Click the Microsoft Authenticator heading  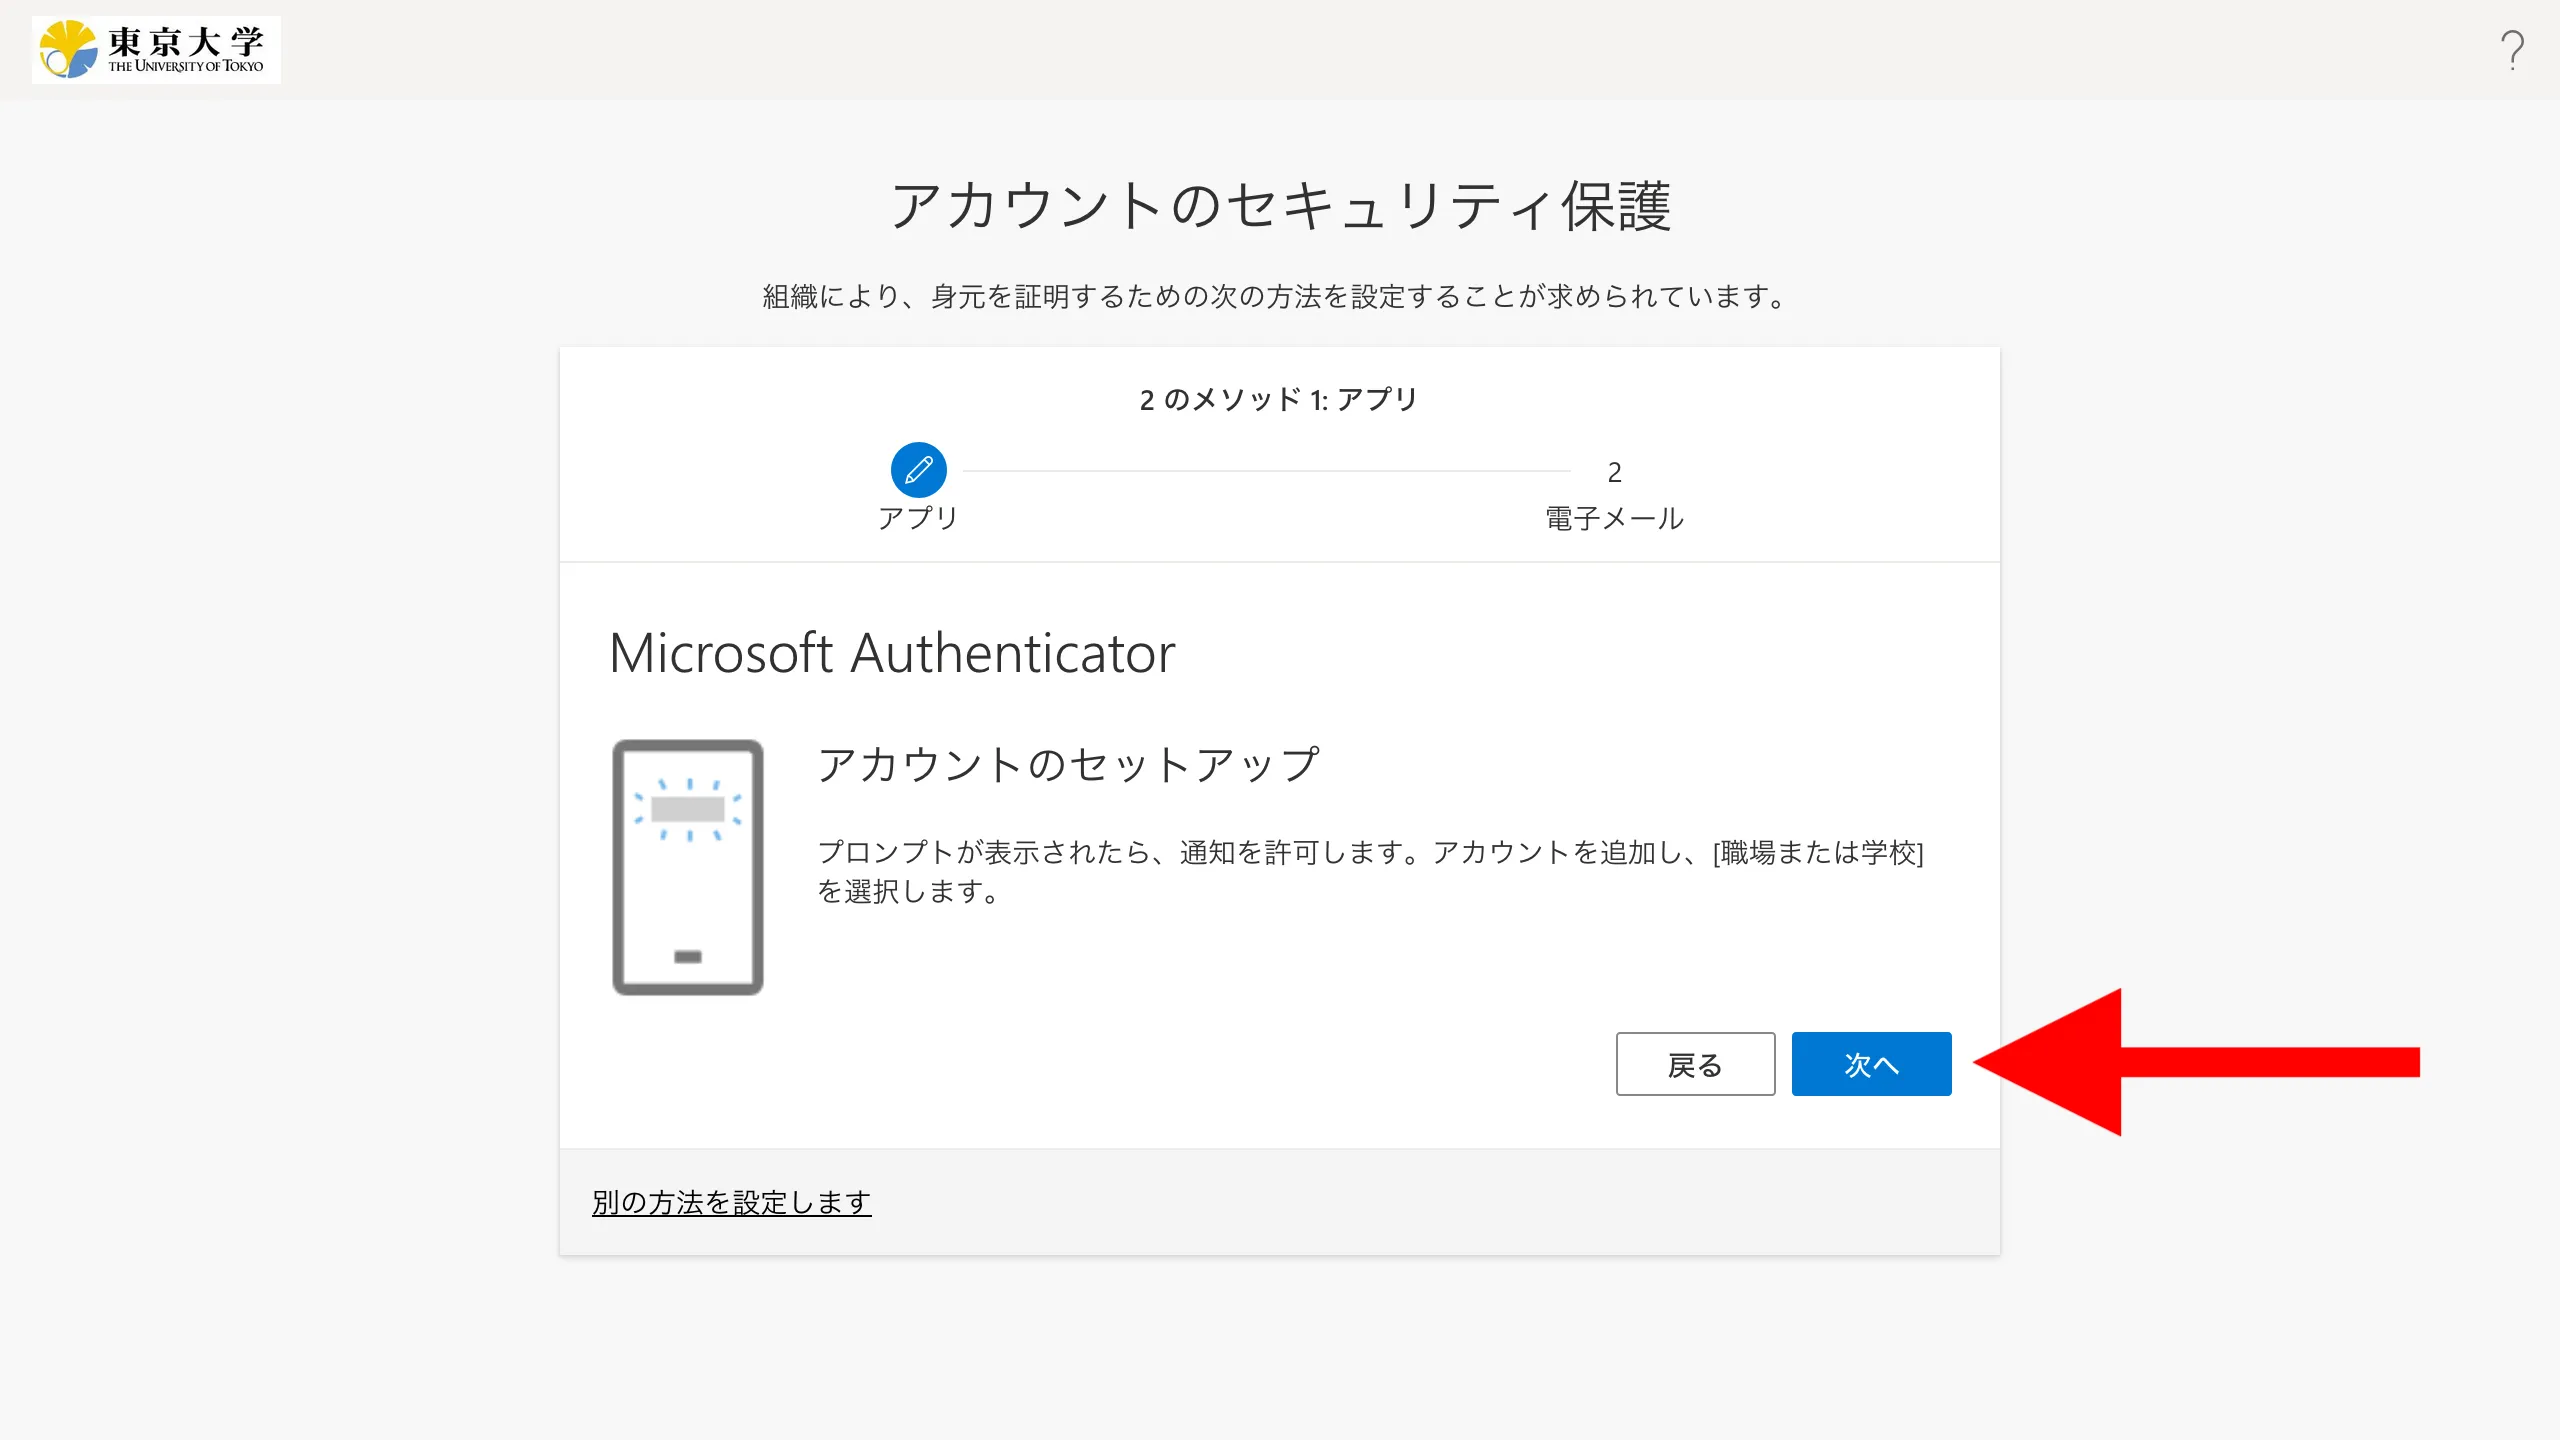(891, 653)
